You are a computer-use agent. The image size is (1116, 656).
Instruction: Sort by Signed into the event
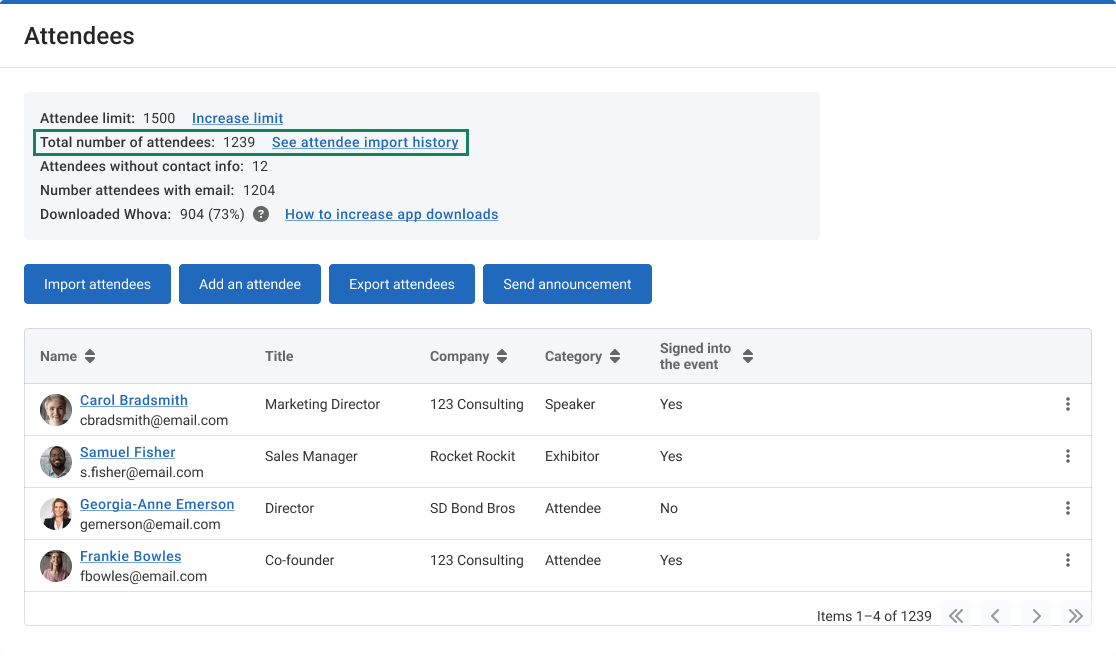pyautogui.click(x=748, y=356)
